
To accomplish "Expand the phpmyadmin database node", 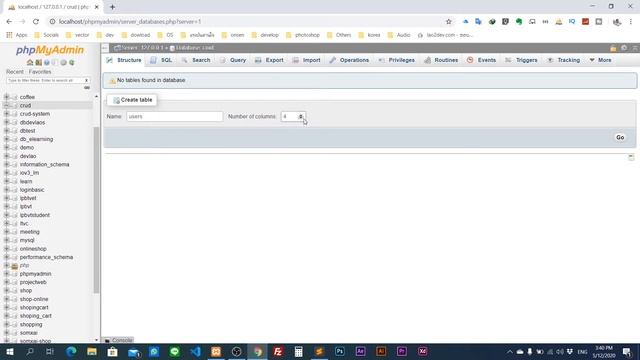I will pyautogui.click(x=6, y=274).
